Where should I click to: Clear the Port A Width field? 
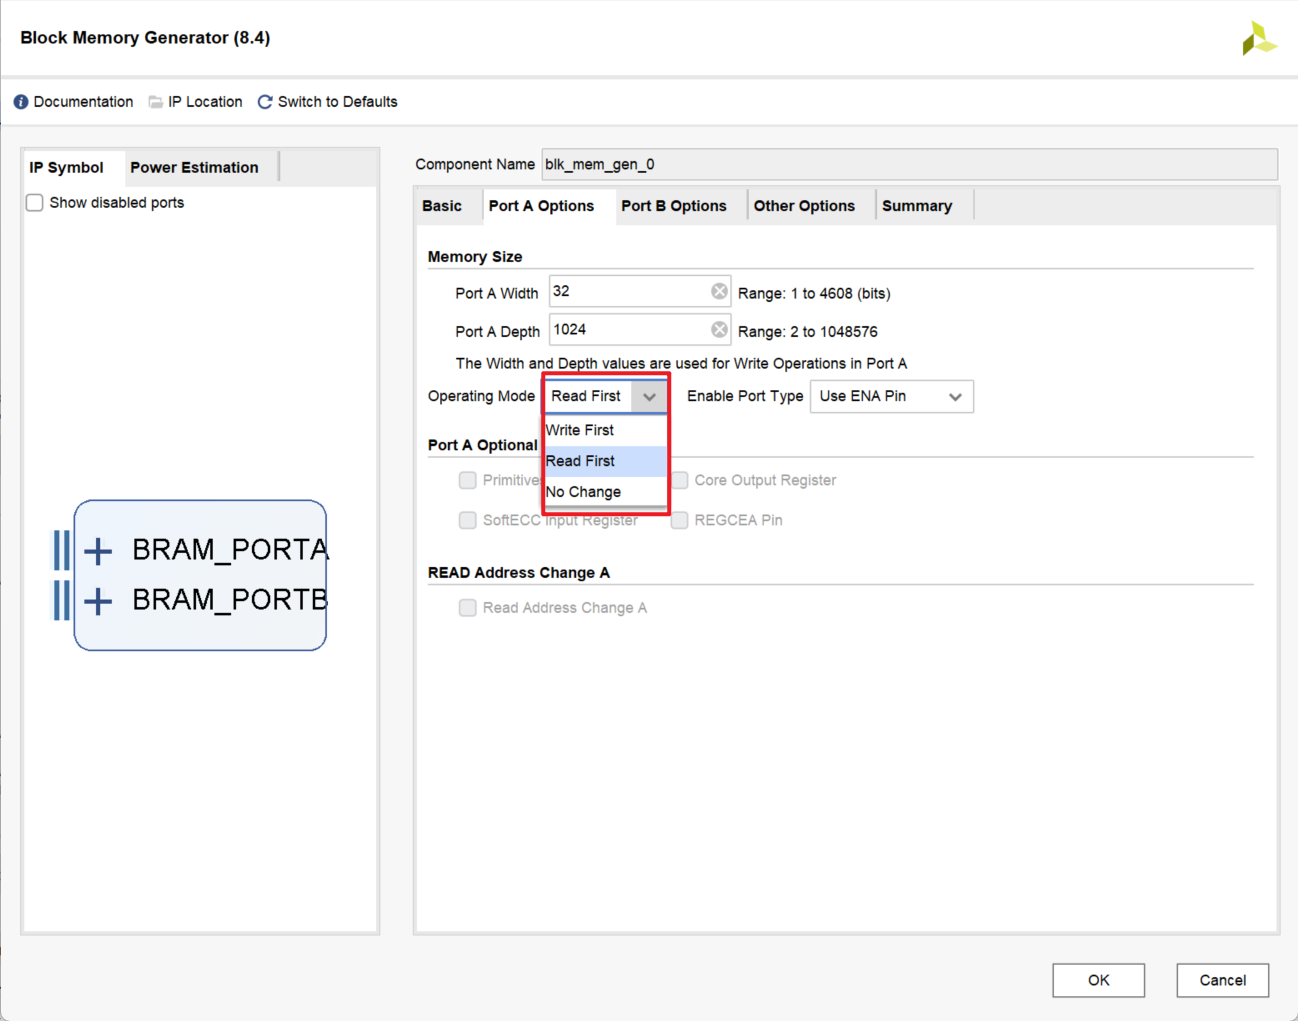point(719,291)
